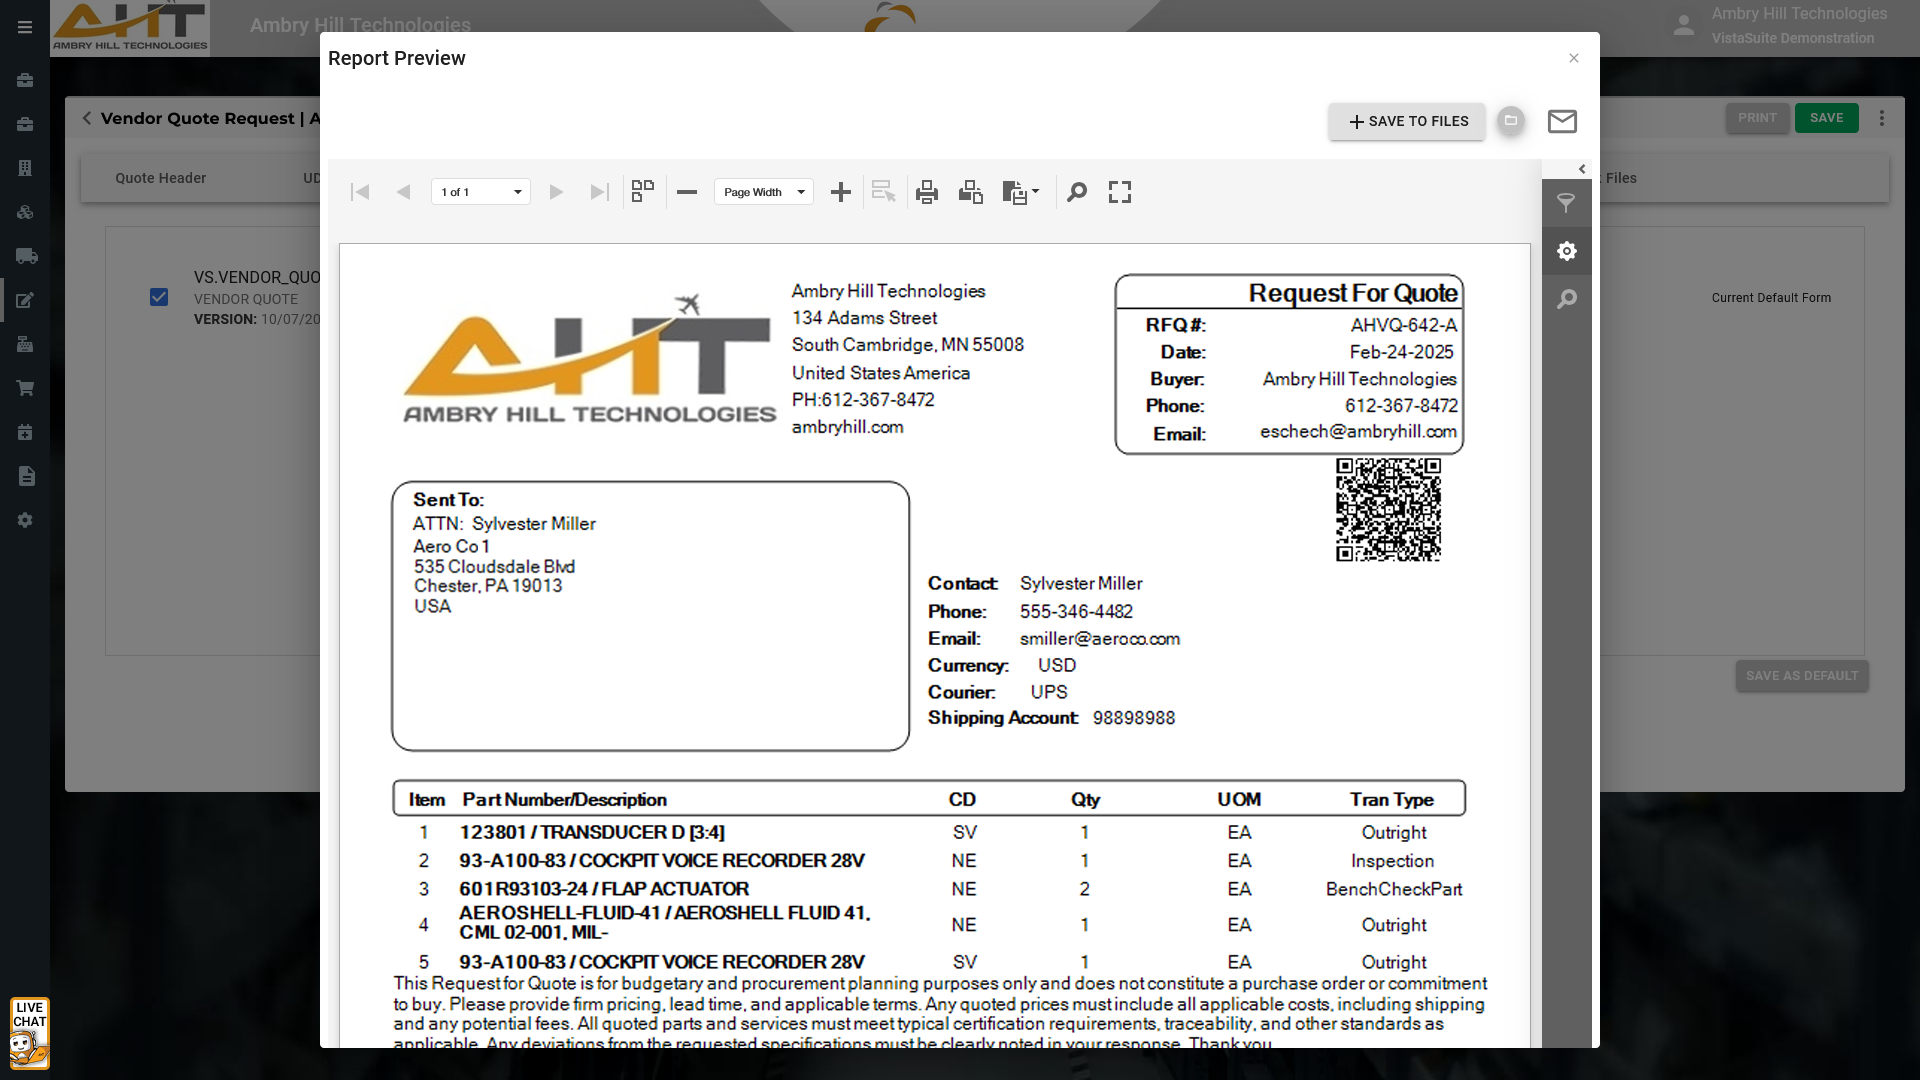This screenshot has width=1920, height=1080.
Task: Toggle multipage view icon
Action: click(643, 192)
